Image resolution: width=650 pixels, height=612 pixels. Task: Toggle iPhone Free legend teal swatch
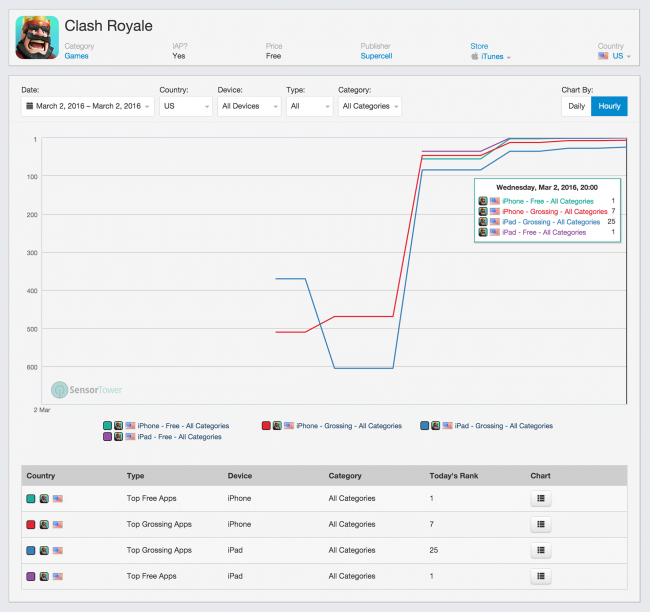pos(107,425)
